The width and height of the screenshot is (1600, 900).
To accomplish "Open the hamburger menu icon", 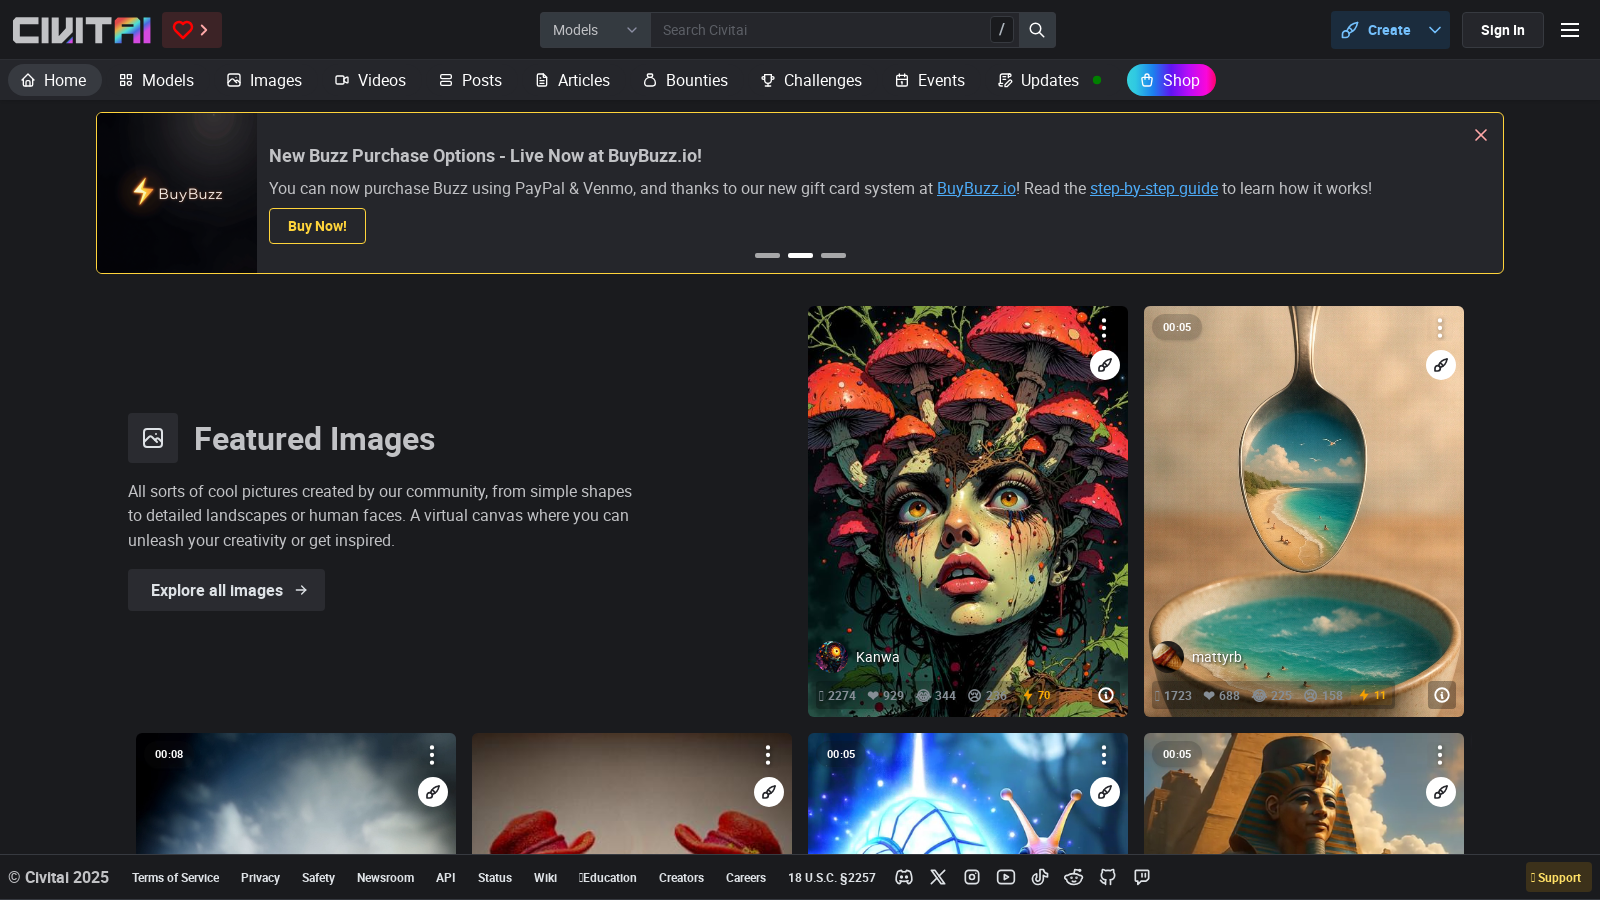I will pos(1570,30).
